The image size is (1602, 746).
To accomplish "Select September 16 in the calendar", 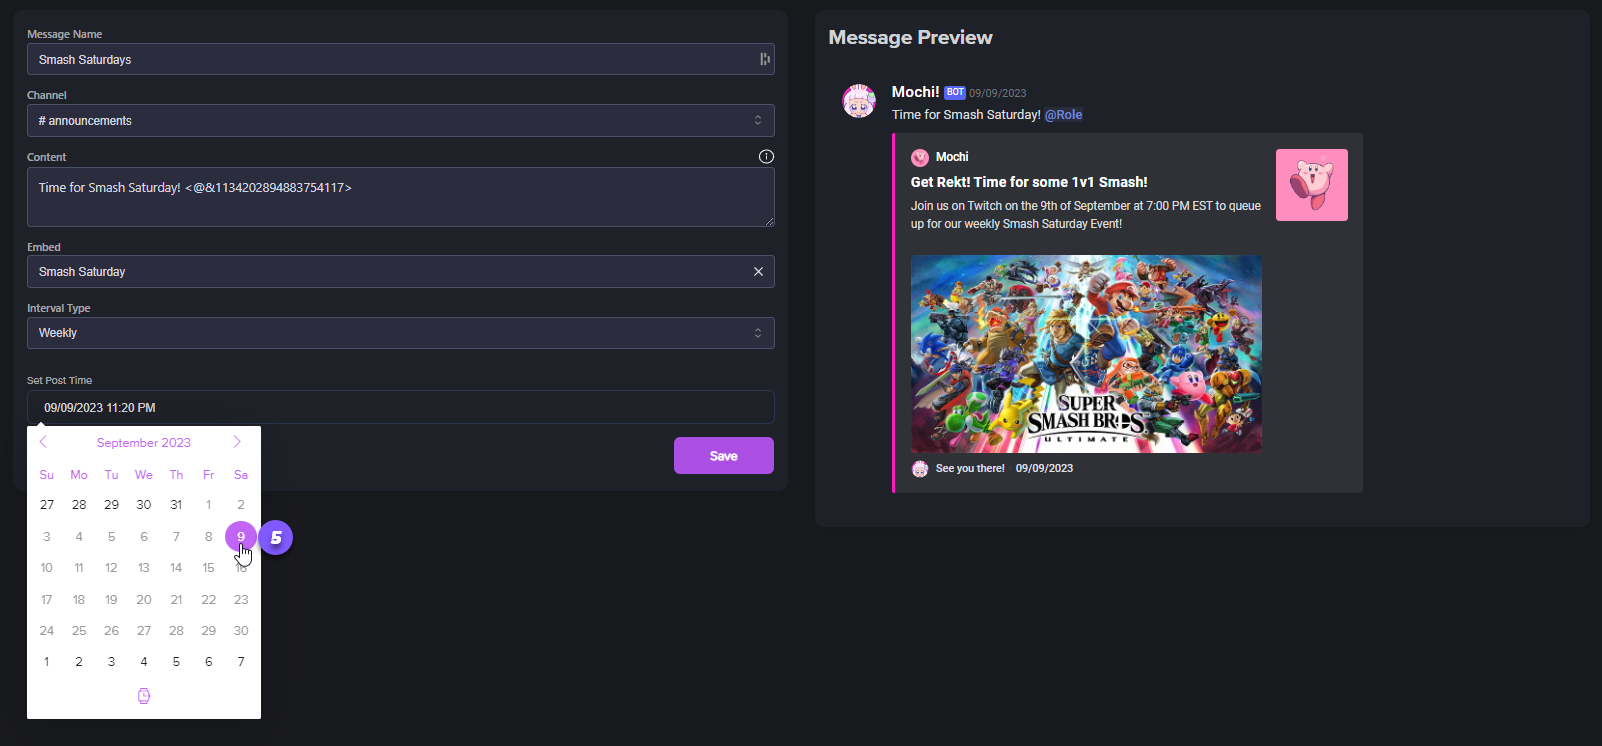I will tap(241, 569).
